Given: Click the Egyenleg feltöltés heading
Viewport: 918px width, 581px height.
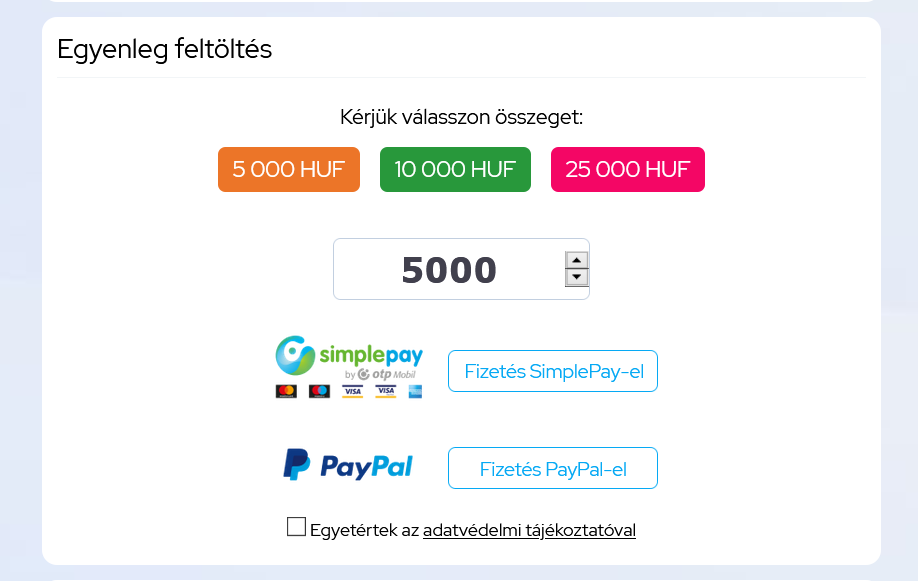Looking at the screenshot, I should coord(165,49).
